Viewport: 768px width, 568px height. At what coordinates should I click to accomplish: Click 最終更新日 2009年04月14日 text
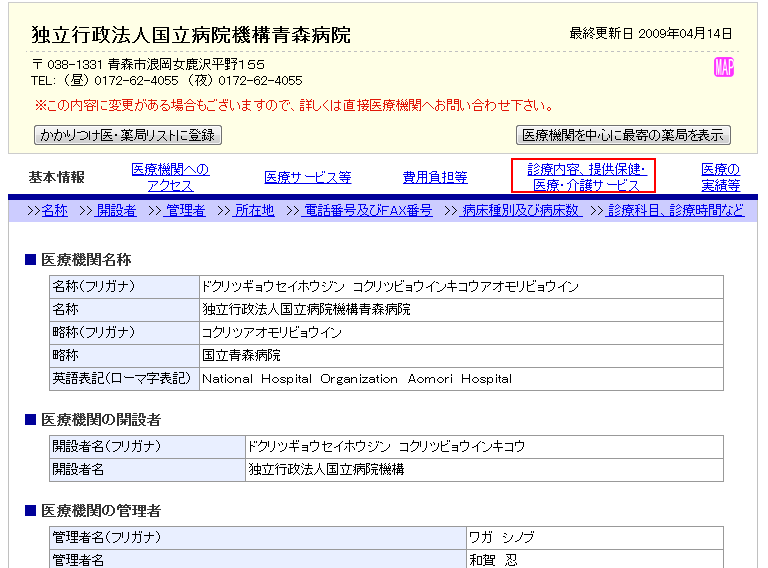[x=650, y=34]
